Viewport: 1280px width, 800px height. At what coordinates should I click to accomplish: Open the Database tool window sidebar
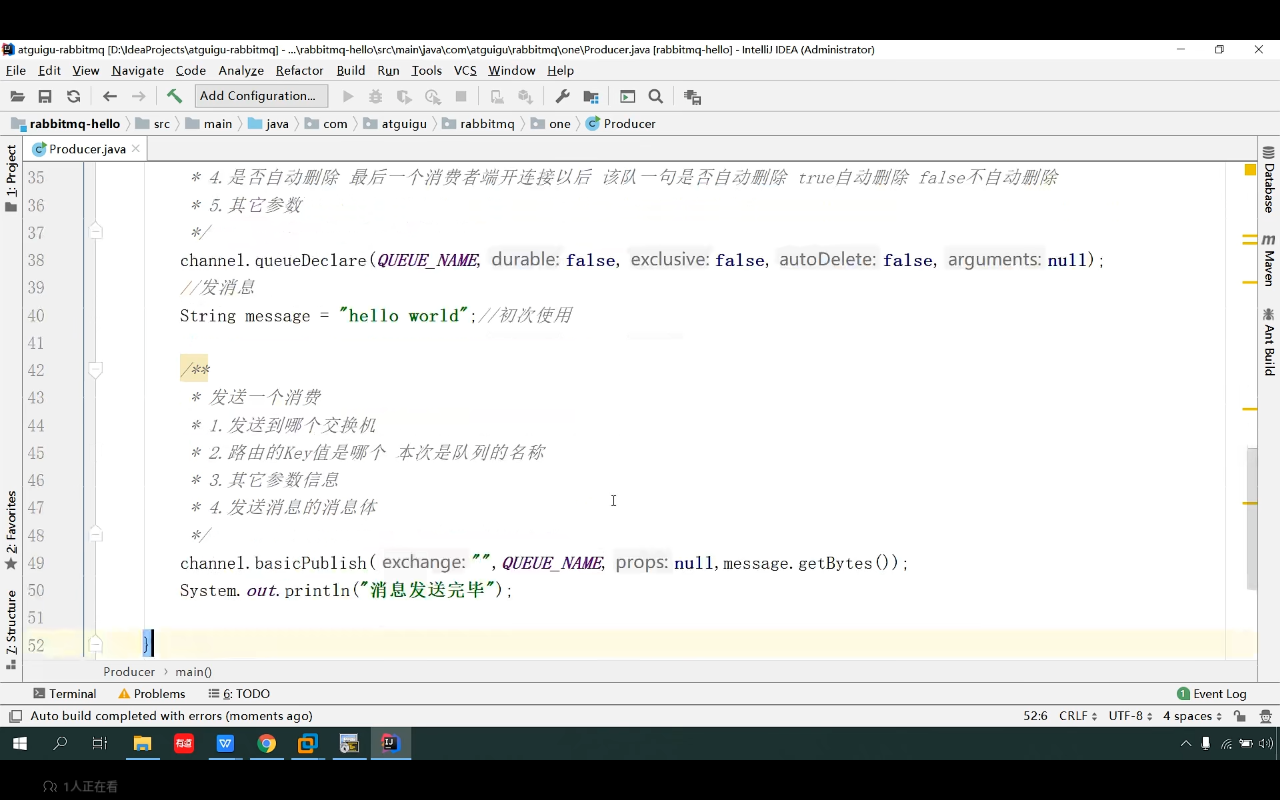pyautogui.click(x=1269, y=180)
